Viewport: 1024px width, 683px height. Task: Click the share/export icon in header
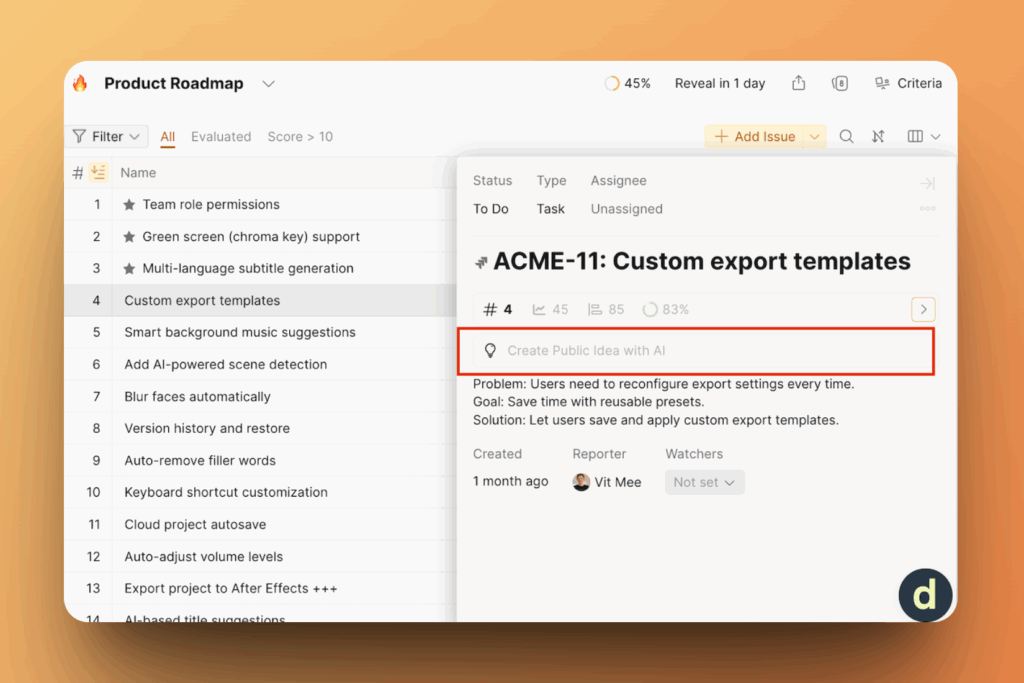(x=798, y=84)
